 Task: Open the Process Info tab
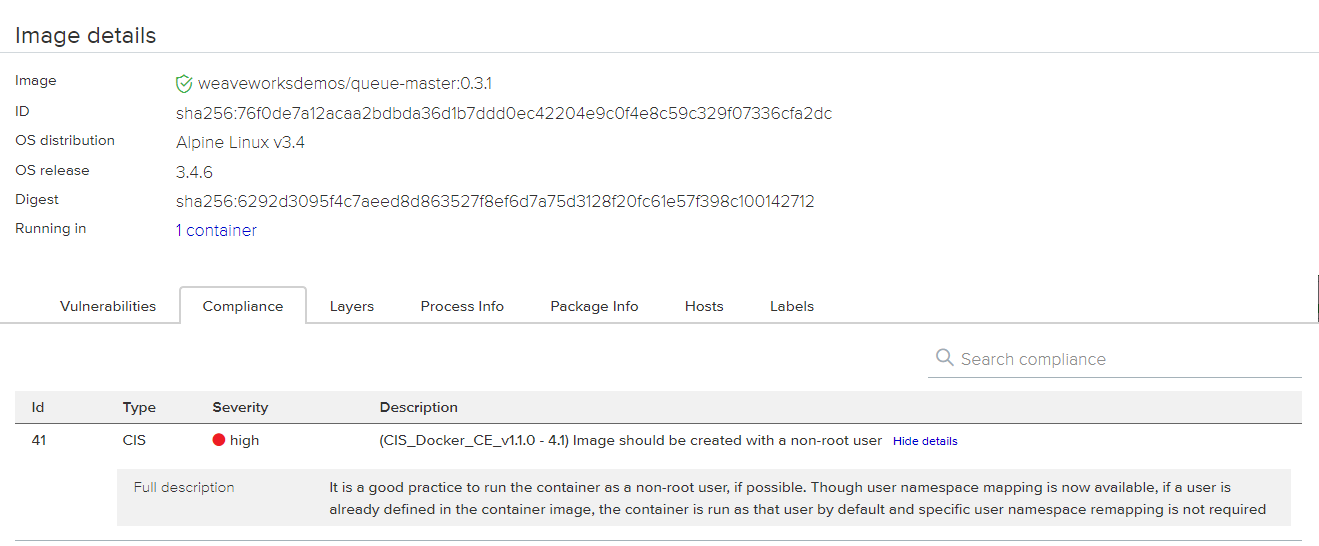pos(462,306)
